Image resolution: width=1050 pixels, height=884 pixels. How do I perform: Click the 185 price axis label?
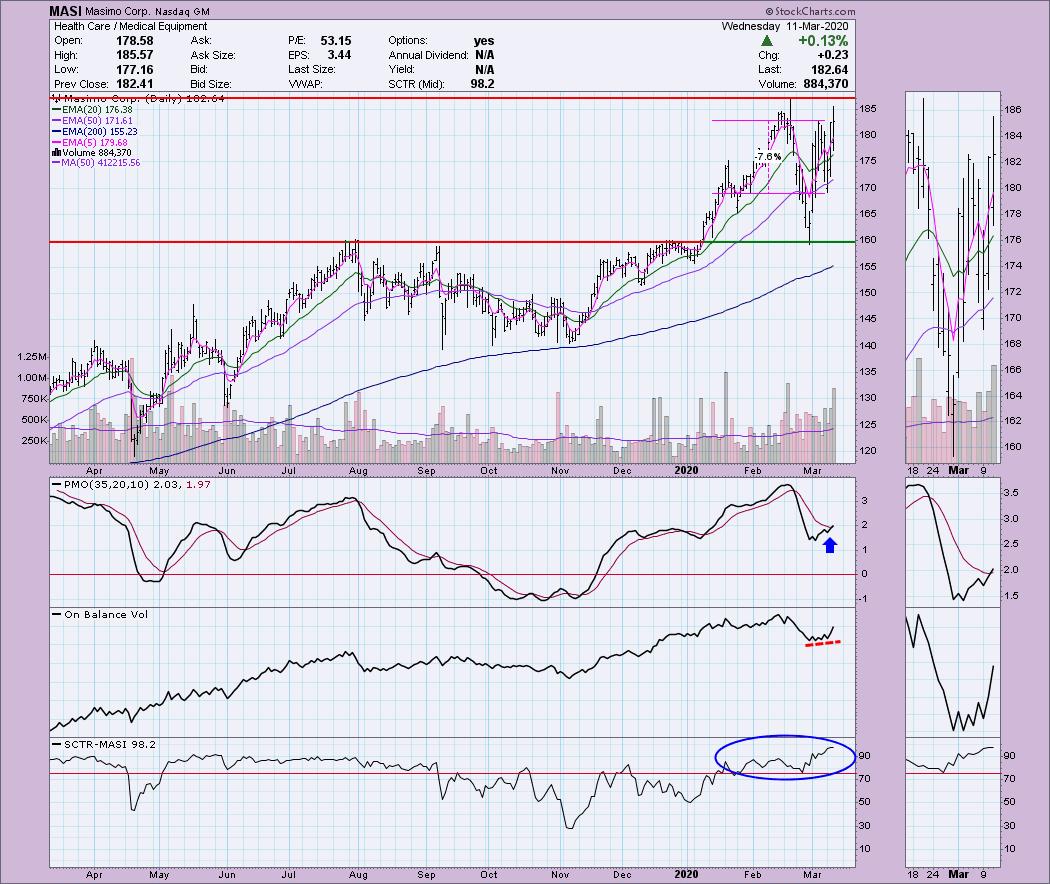868,108
